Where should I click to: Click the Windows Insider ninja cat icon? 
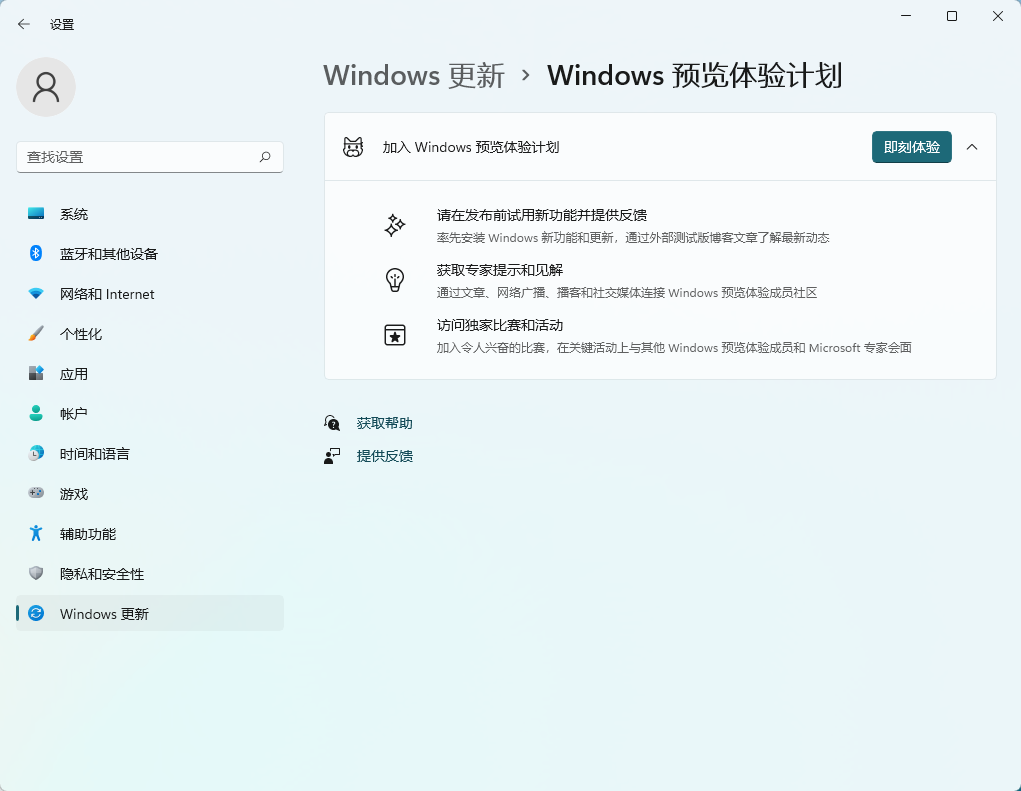click(x=352, y=147)
